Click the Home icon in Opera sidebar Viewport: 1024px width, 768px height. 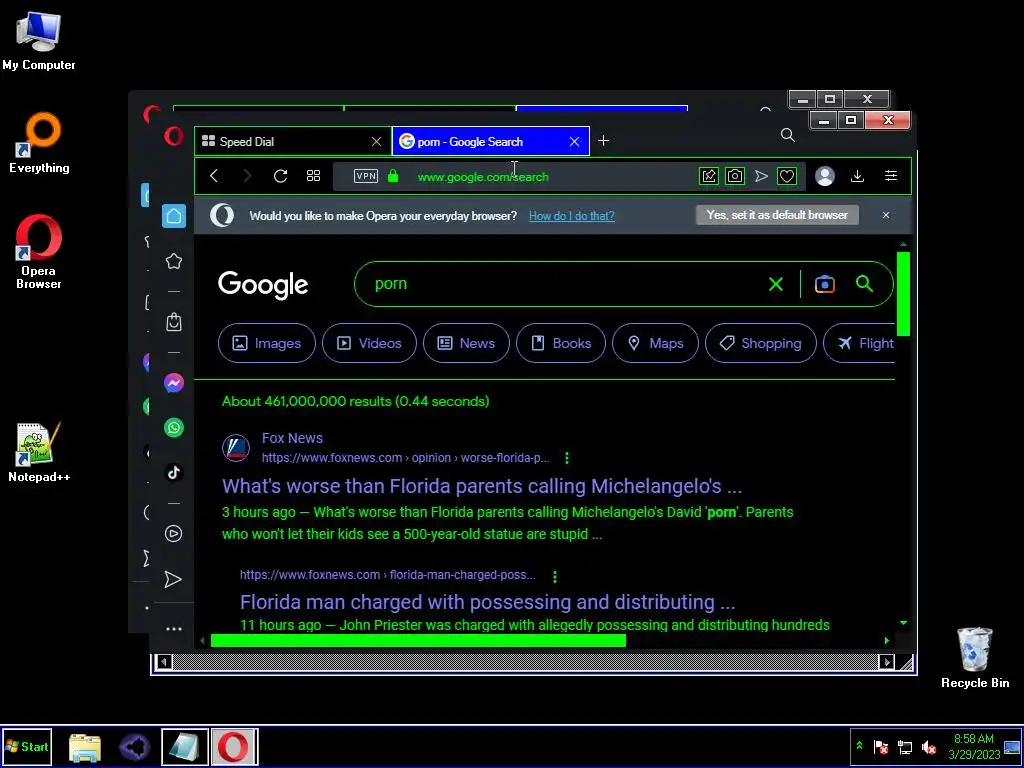pos(174,216)
